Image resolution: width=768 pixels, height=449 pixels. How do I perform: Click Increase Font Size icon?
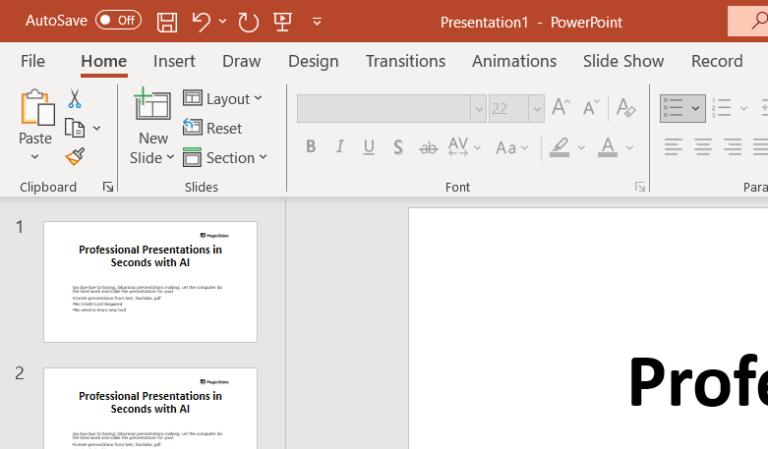(561, 107)
